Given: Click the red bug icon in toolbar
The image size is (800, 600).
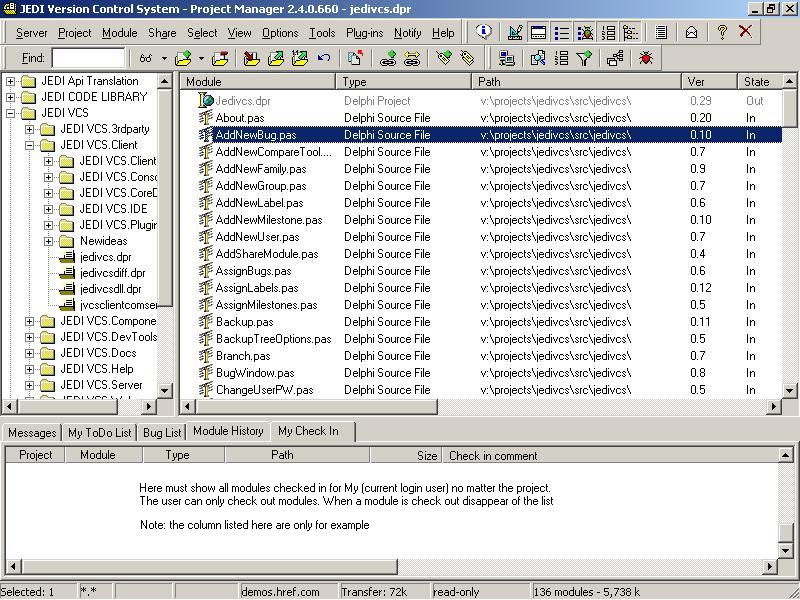Looking at the screenshot, I should [646, 59].
